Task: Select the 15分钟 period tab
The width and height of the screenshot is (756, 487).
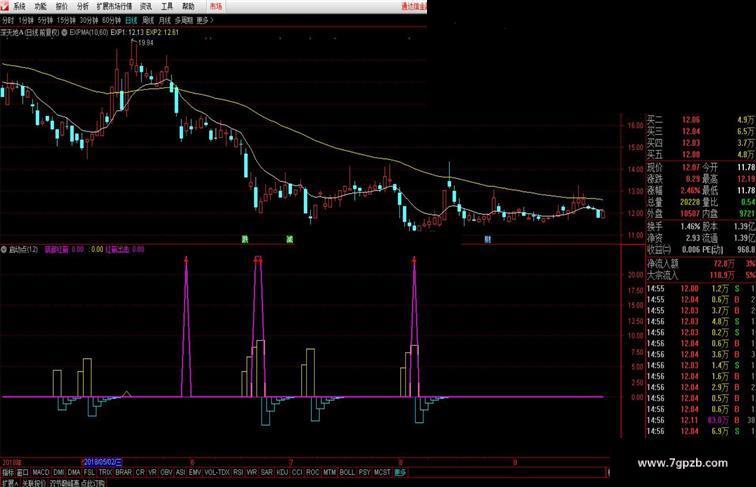Action: tap(67, 20)
